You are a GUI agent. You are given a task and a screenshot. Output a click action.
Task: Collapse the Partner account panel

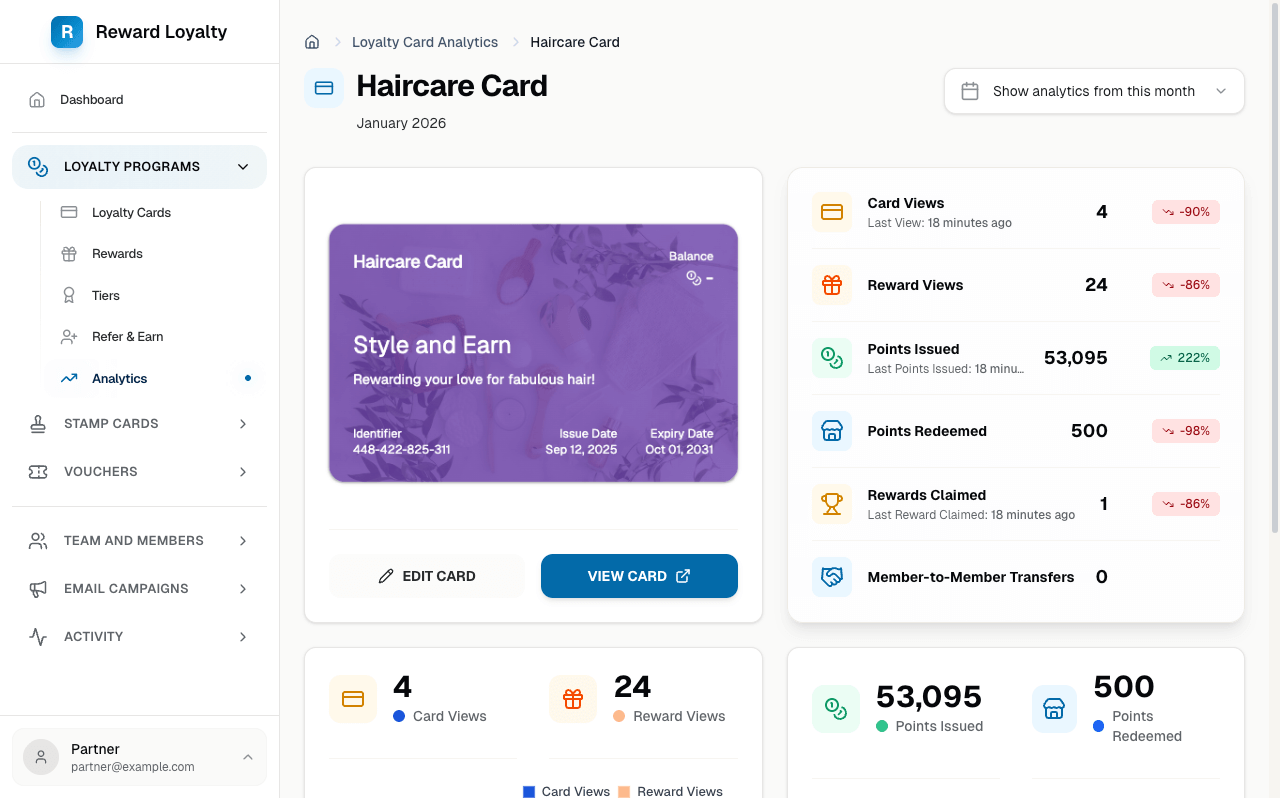(x=248, y=757)
